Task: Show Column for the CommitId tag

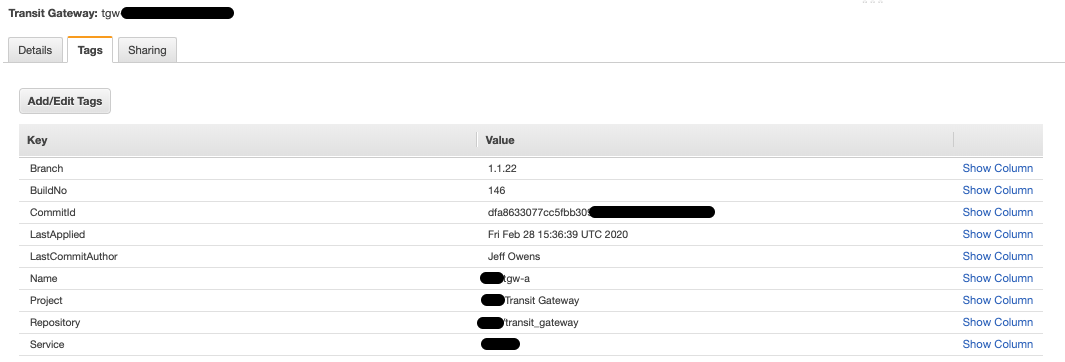Action: click(997, 213)
